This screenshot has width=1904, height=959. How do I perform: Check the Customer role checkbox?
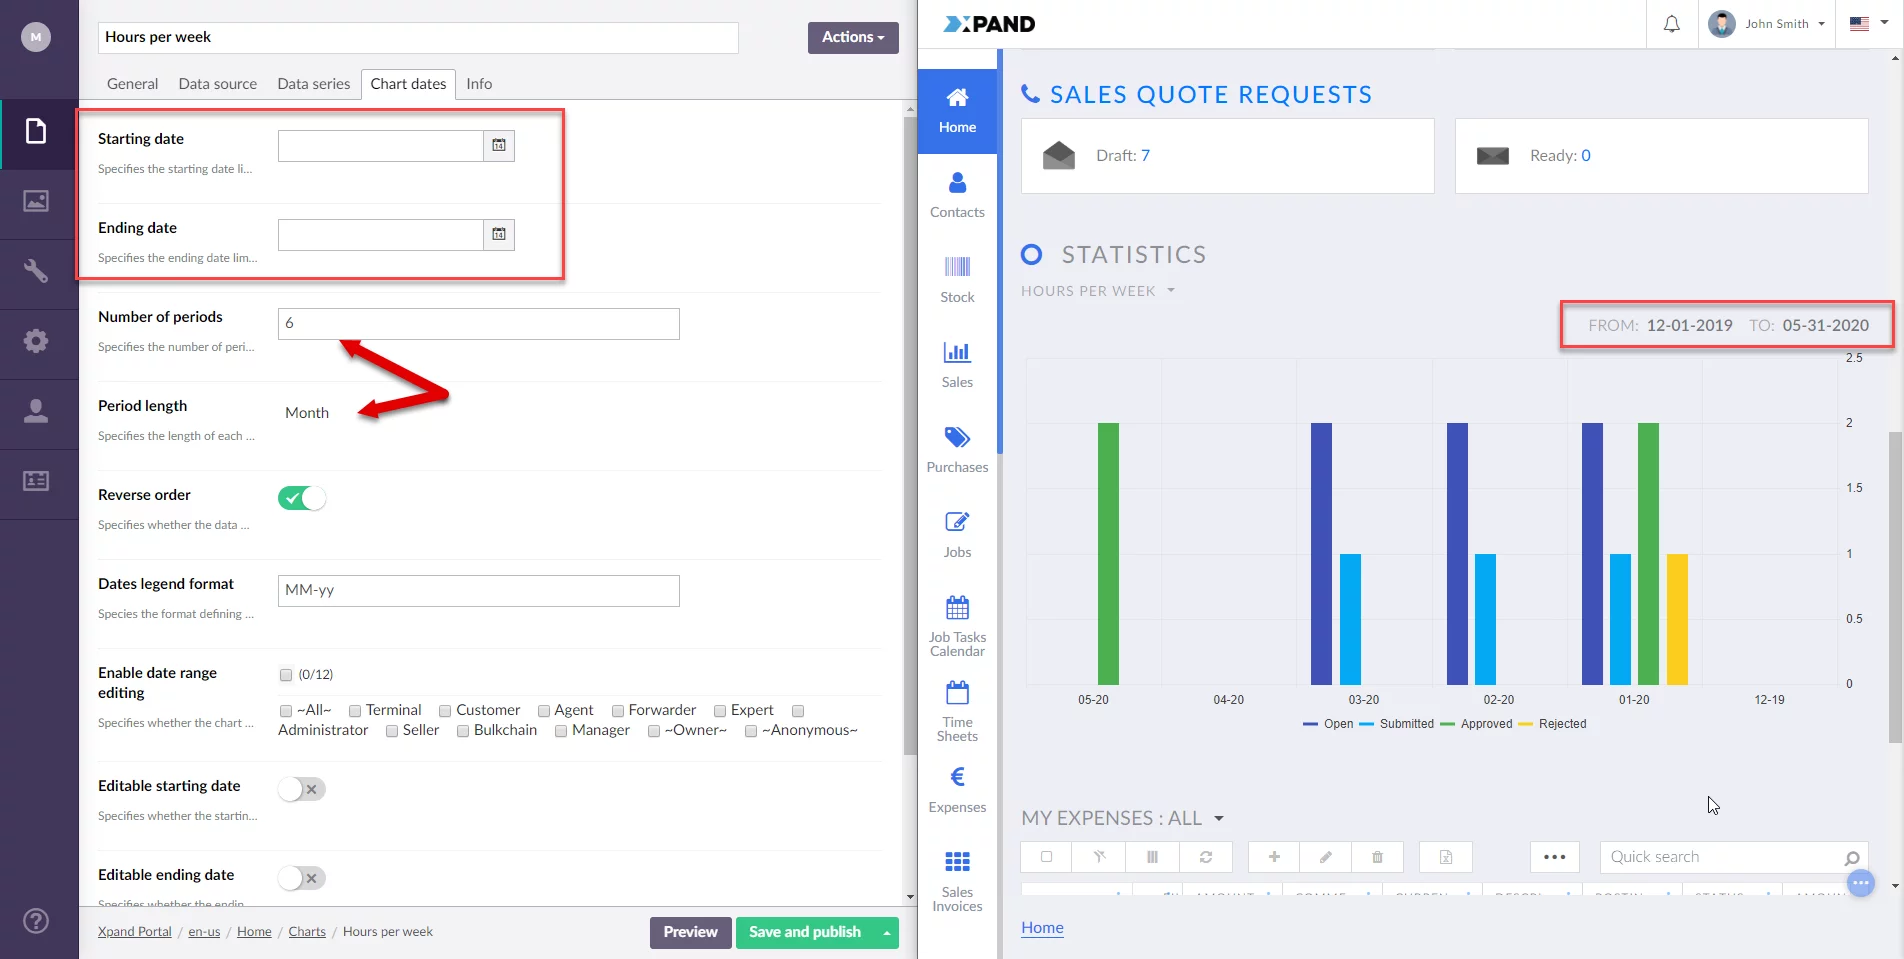point(445,711)
